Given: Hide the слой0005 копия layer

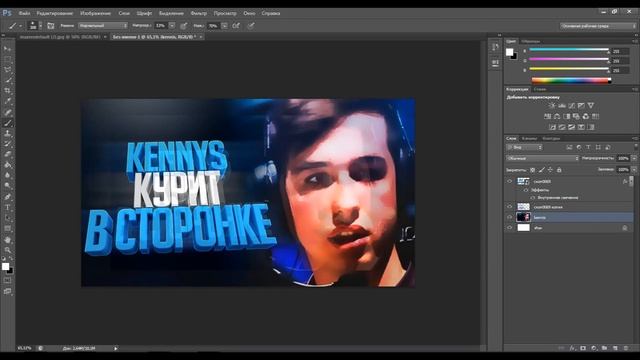Looking at the screenshot, I should tap(509, 207).
